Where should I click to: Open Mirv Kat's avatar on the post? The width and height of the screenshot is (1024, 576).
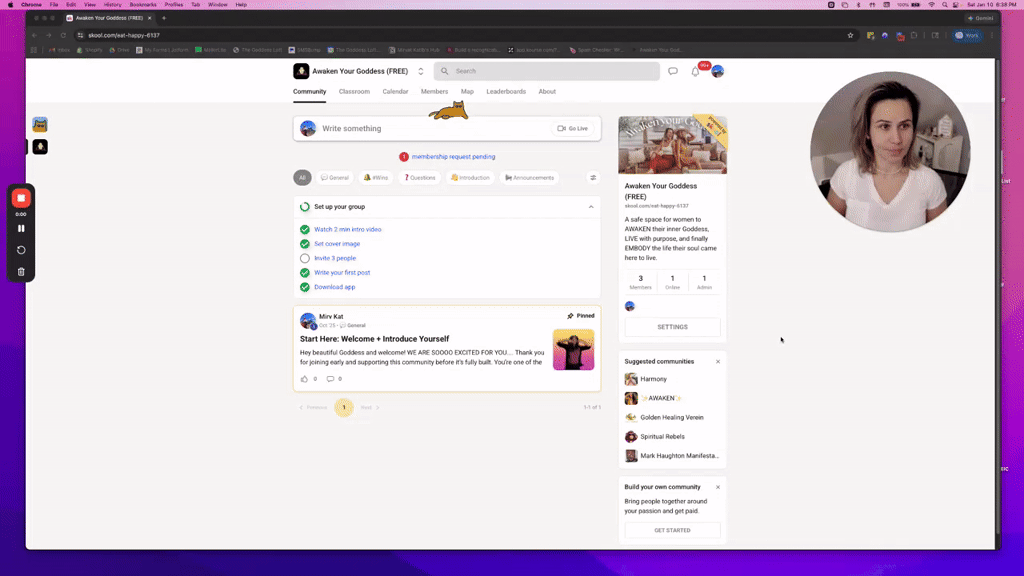pyautogui.click(x=308, y=321)
